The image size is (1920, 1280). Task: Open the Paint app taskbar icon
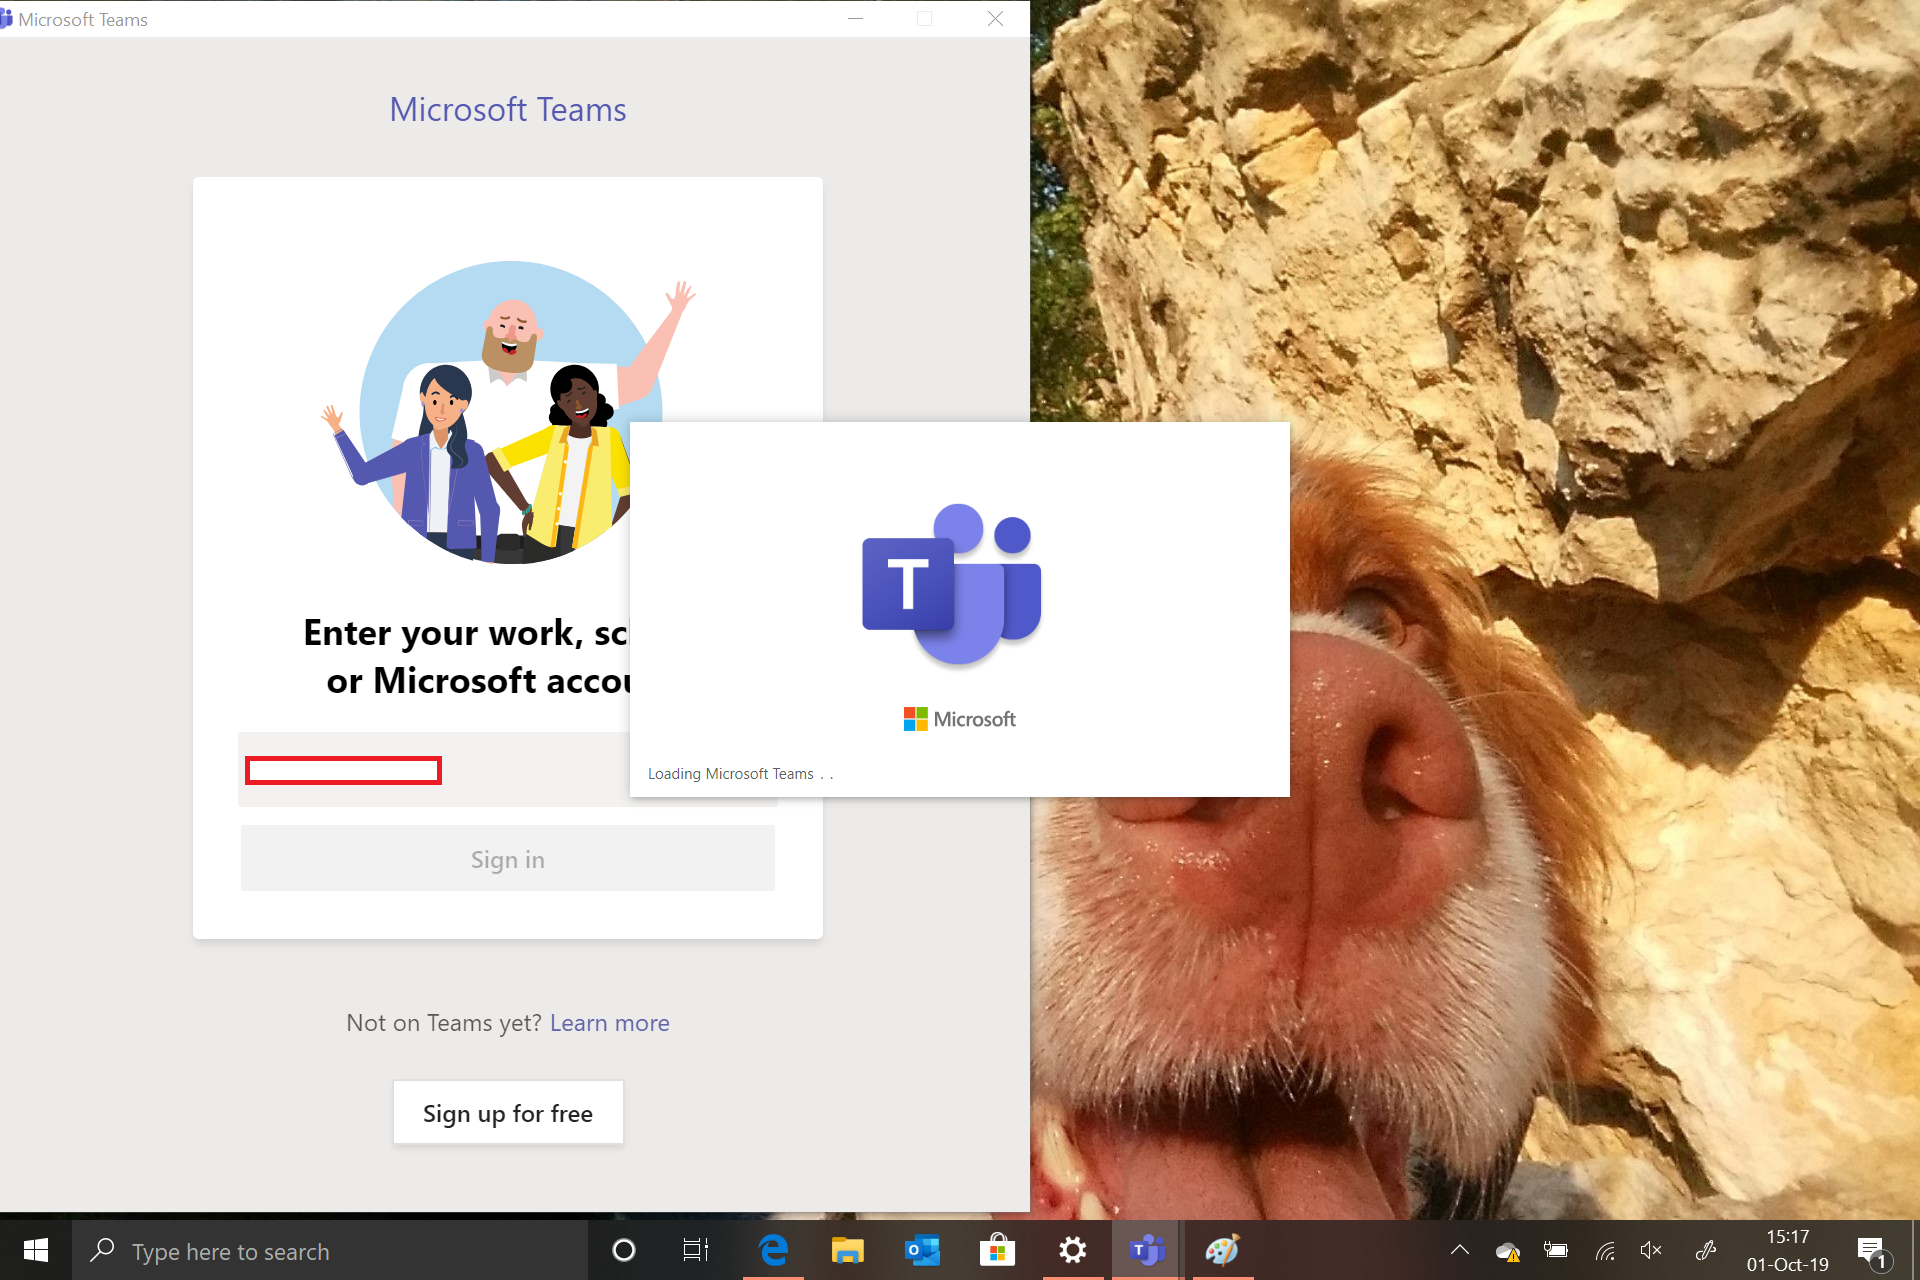pos(1222,1250)
